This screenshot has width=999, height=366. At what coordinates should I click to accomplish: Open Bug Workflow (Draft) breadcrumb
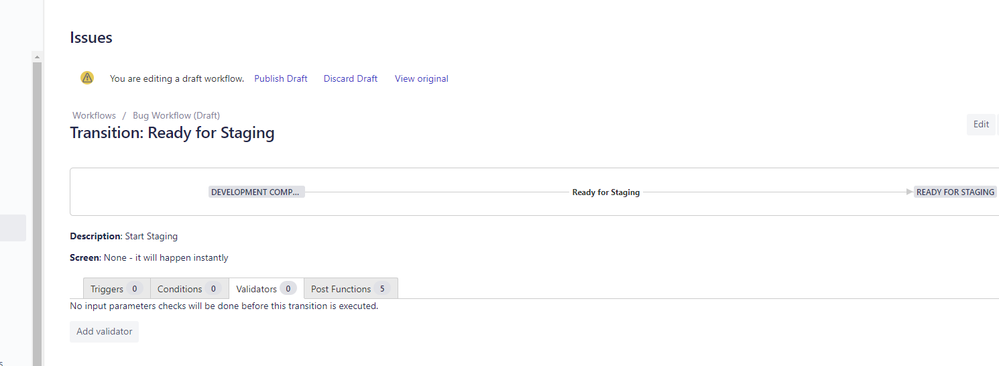pos(176,115)
